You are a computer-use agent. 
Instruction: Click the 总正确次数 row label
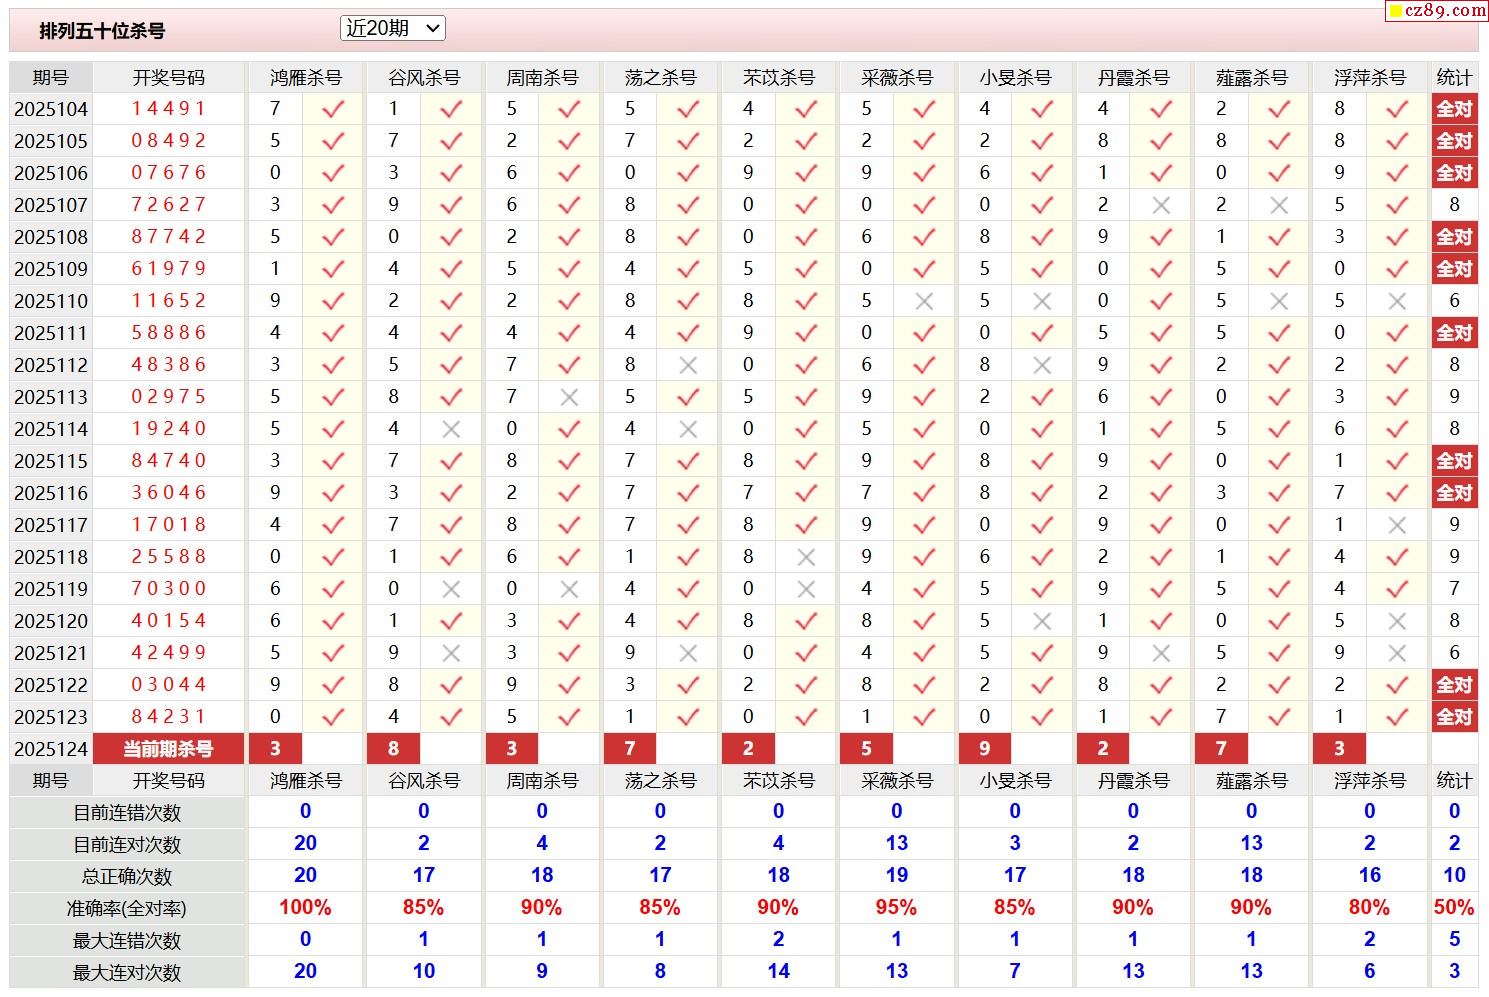[x=127, y=877]
